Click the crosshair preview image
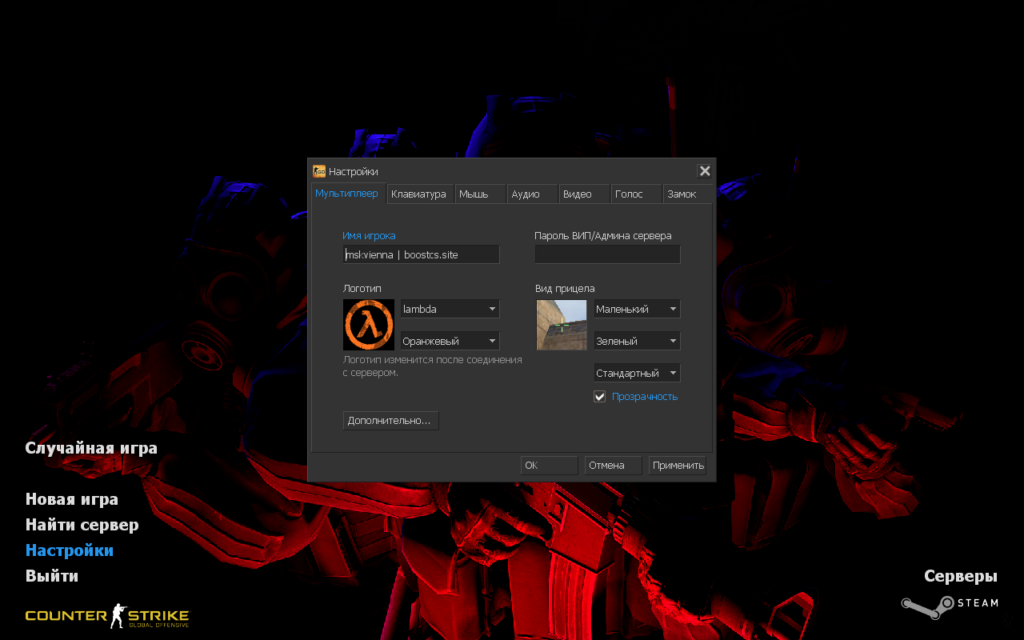Screen dimensions: 1024x640 [562, 325]
